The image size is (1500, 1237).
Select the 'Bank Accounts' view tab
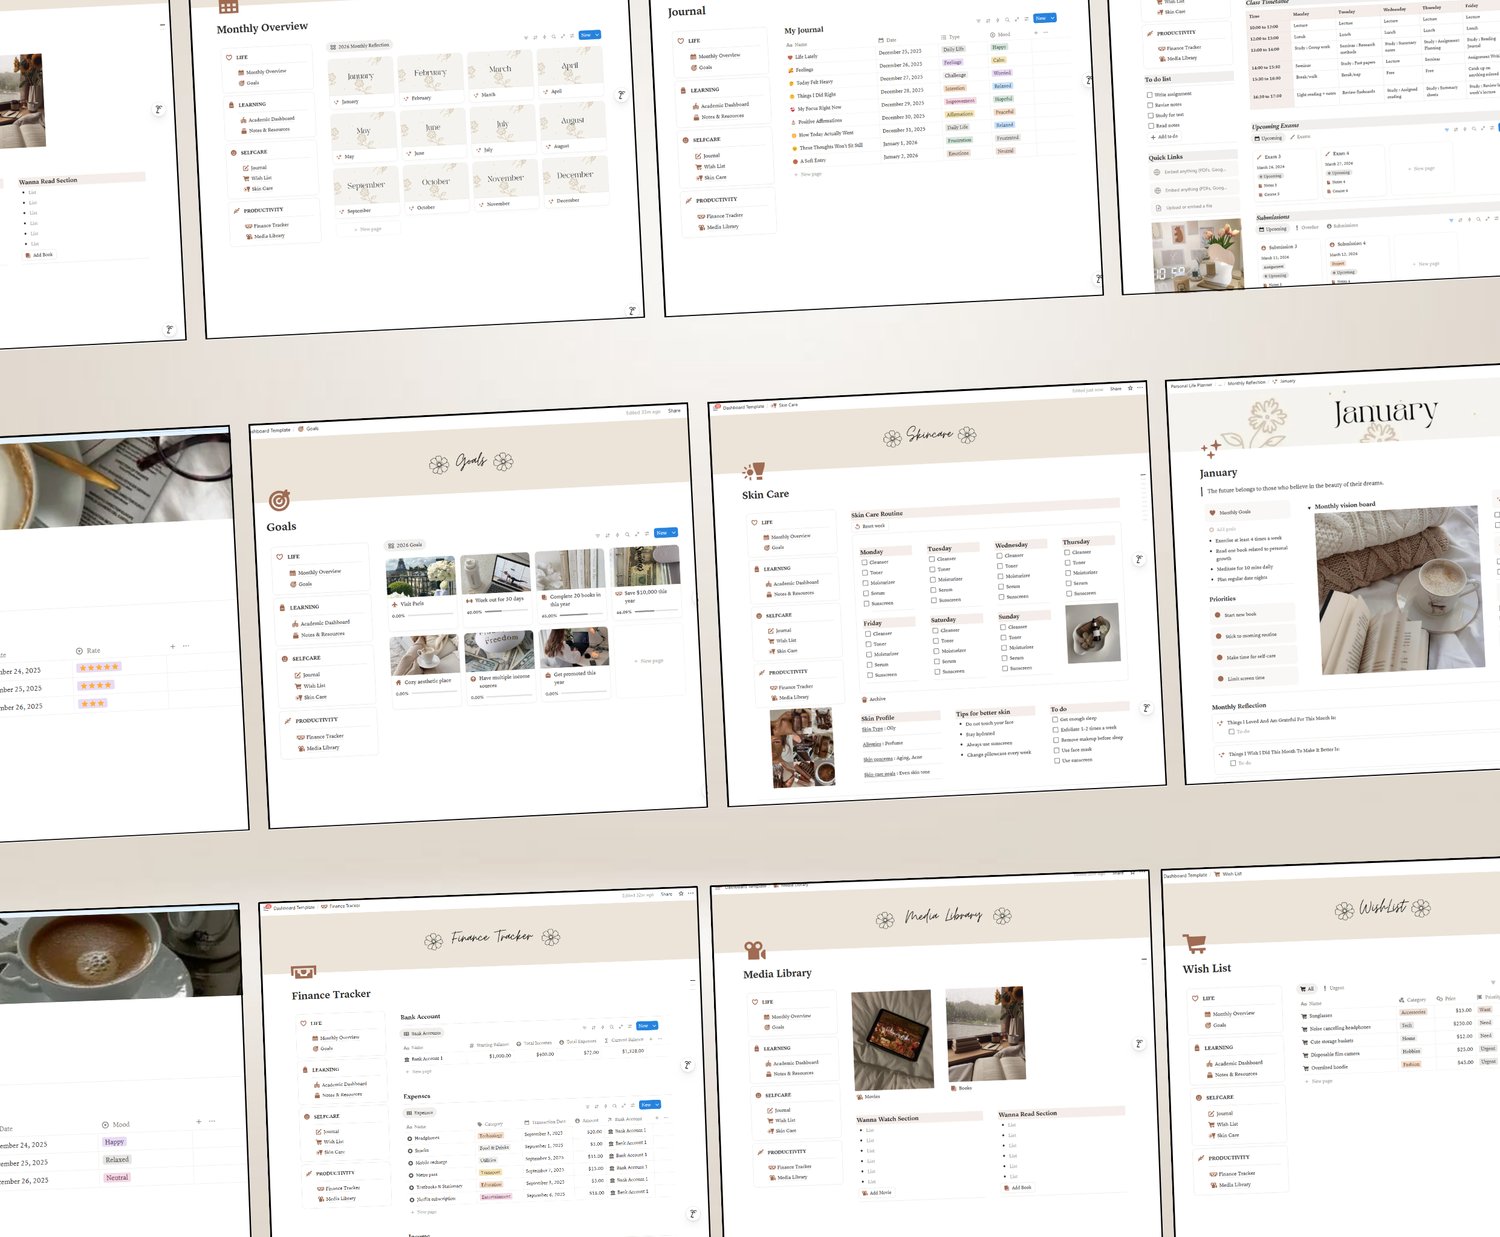click(x=422, y=1033)
